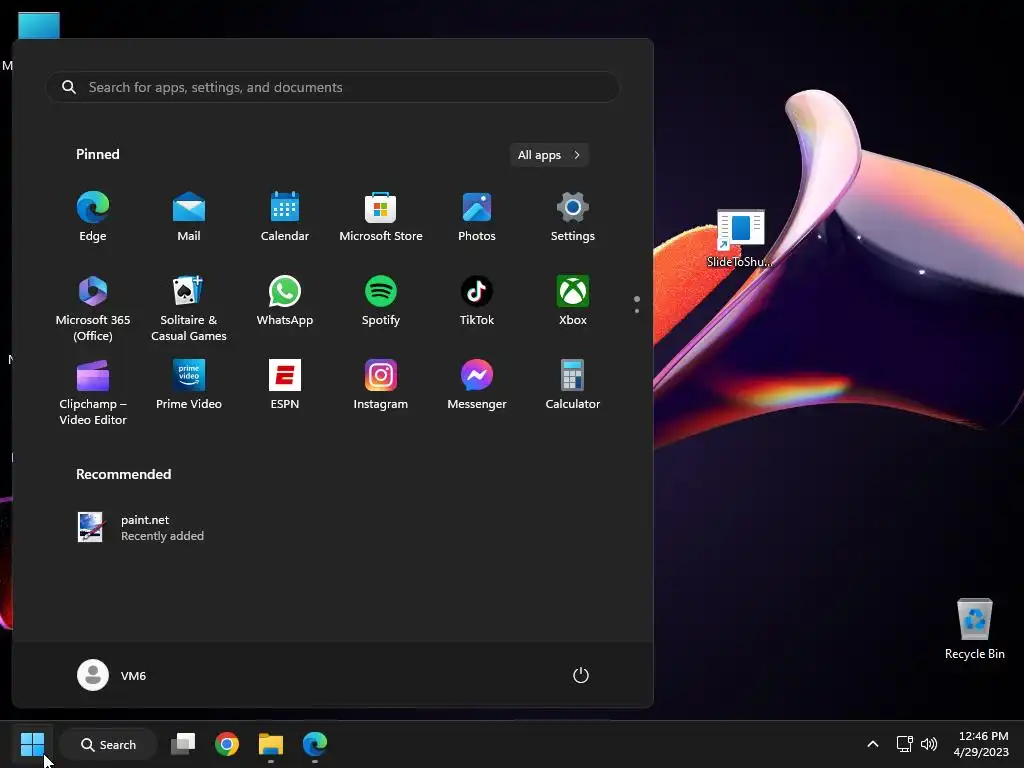Launch the Xbox app
1024x768 pixels.
click(573, 301)
